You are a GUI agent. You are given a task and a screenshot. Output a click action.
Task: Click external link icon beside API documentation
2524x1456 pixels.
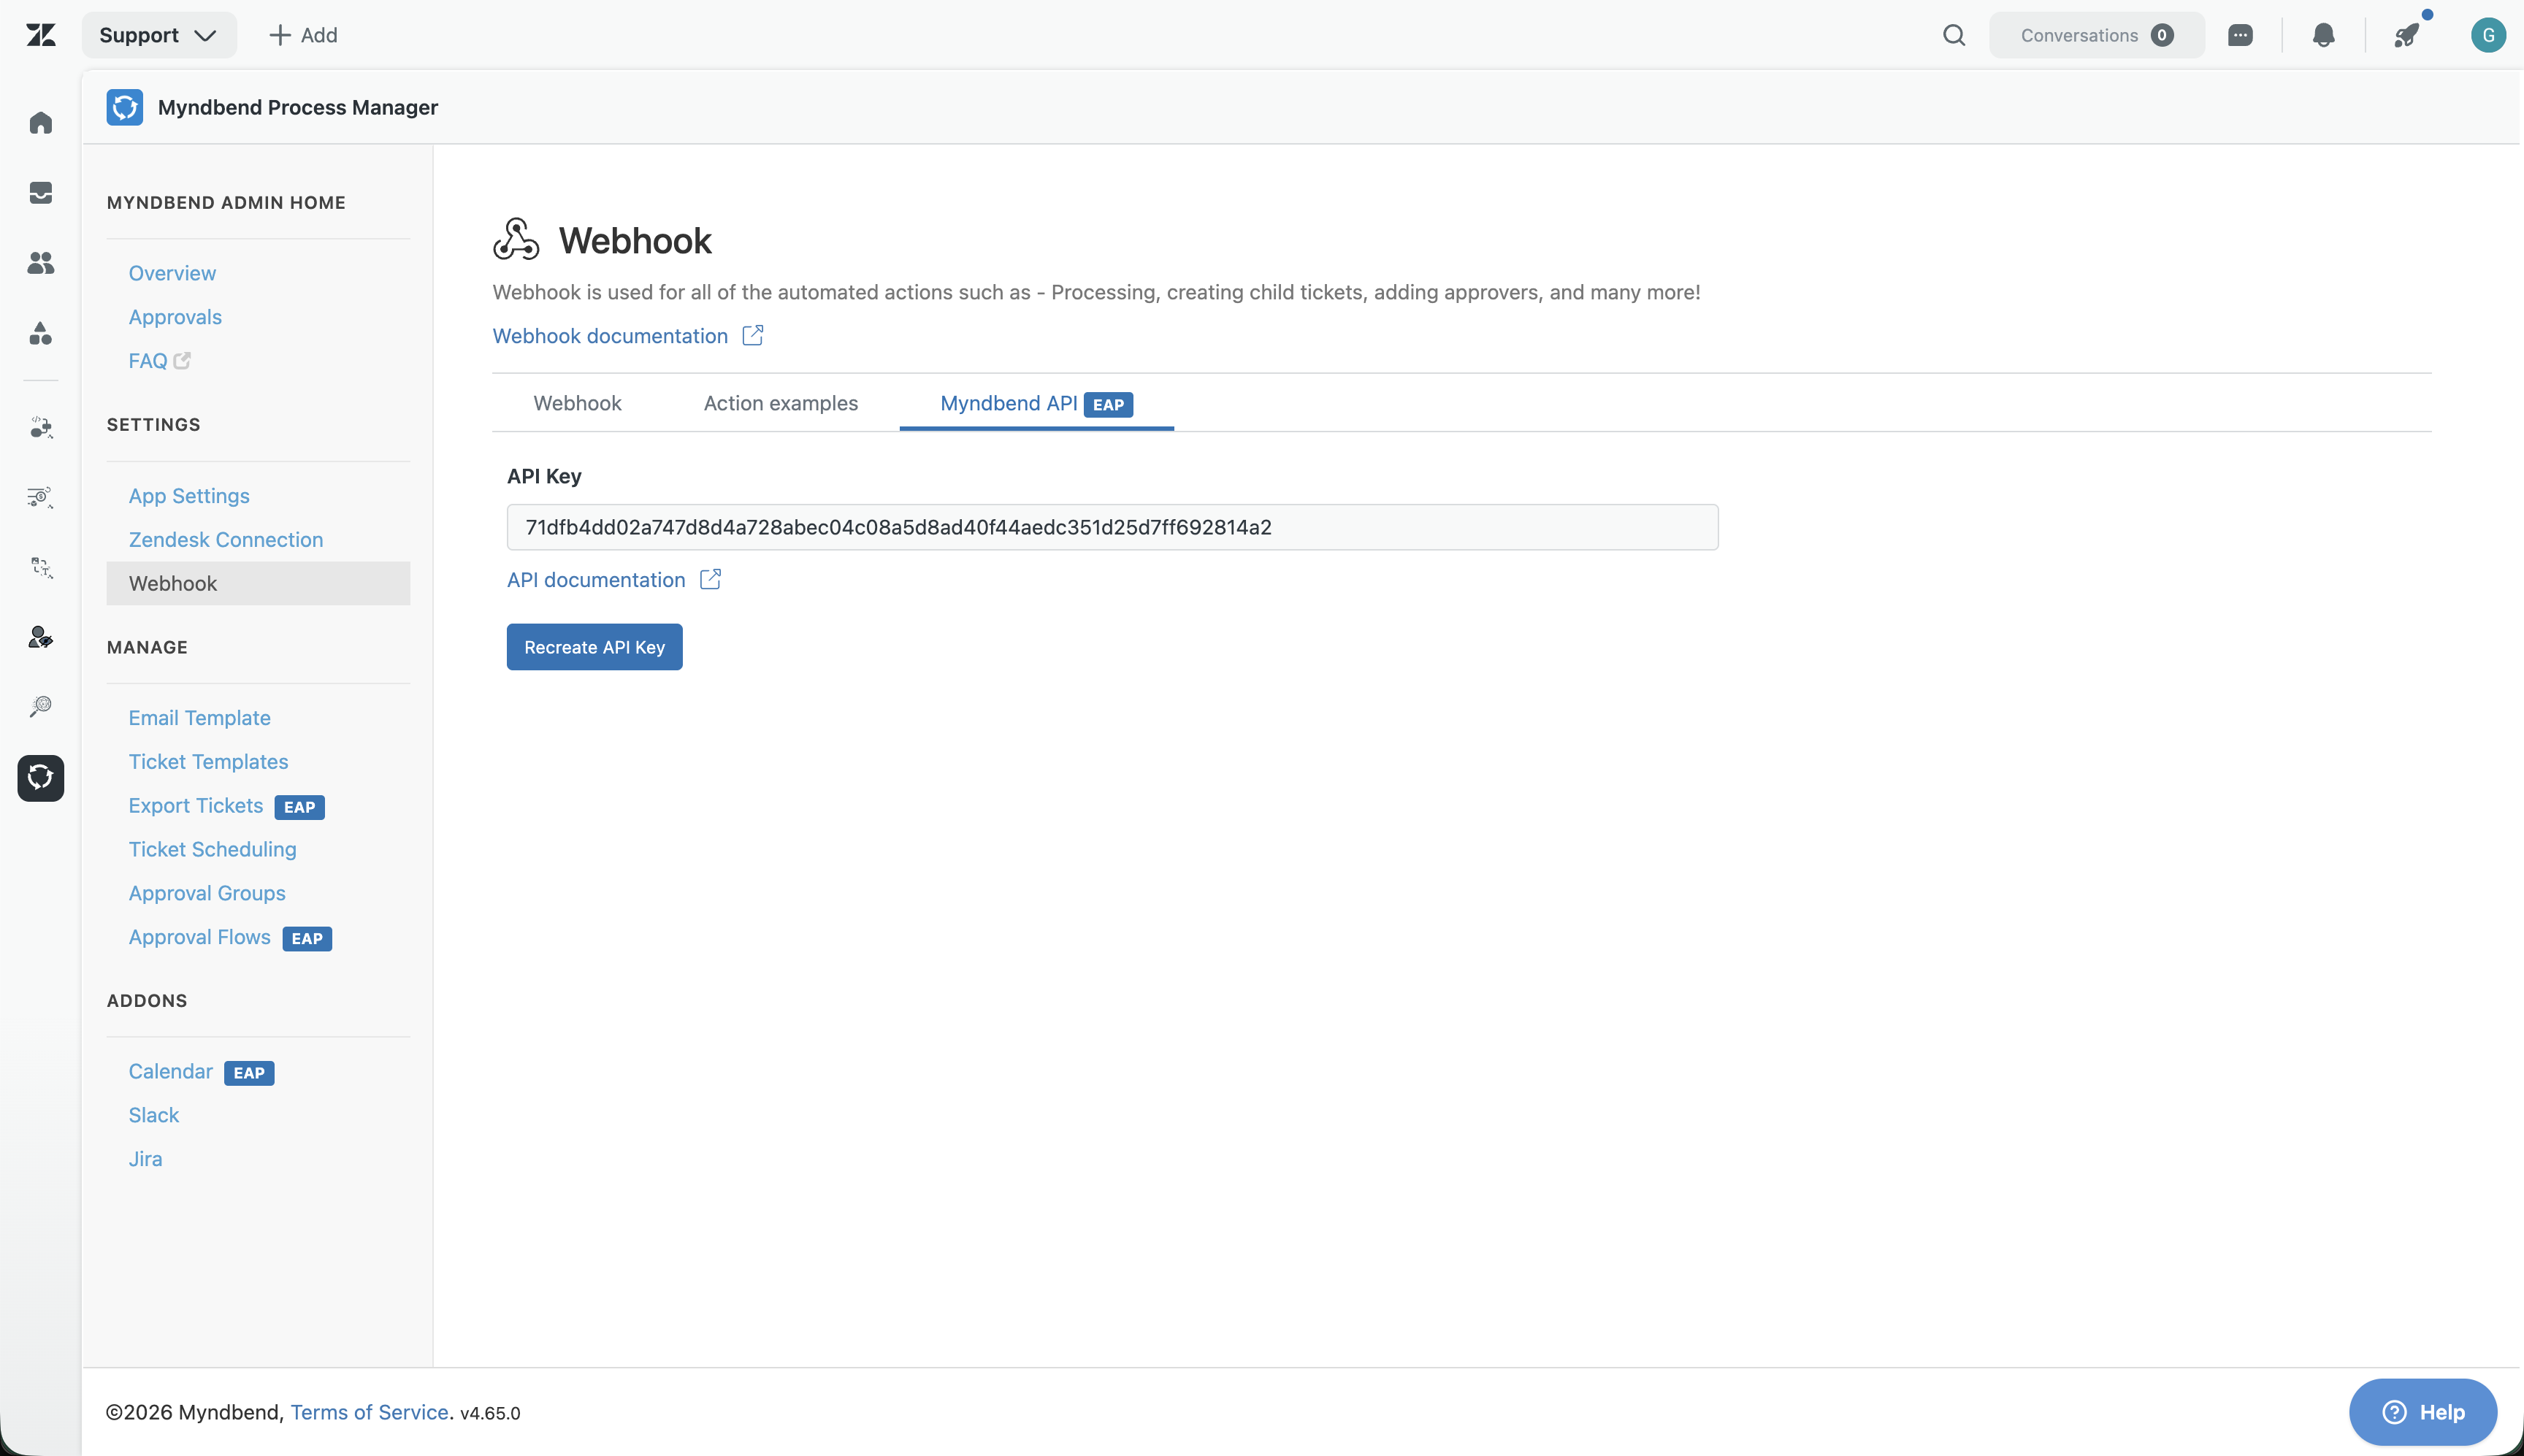(x=710, y=579)
